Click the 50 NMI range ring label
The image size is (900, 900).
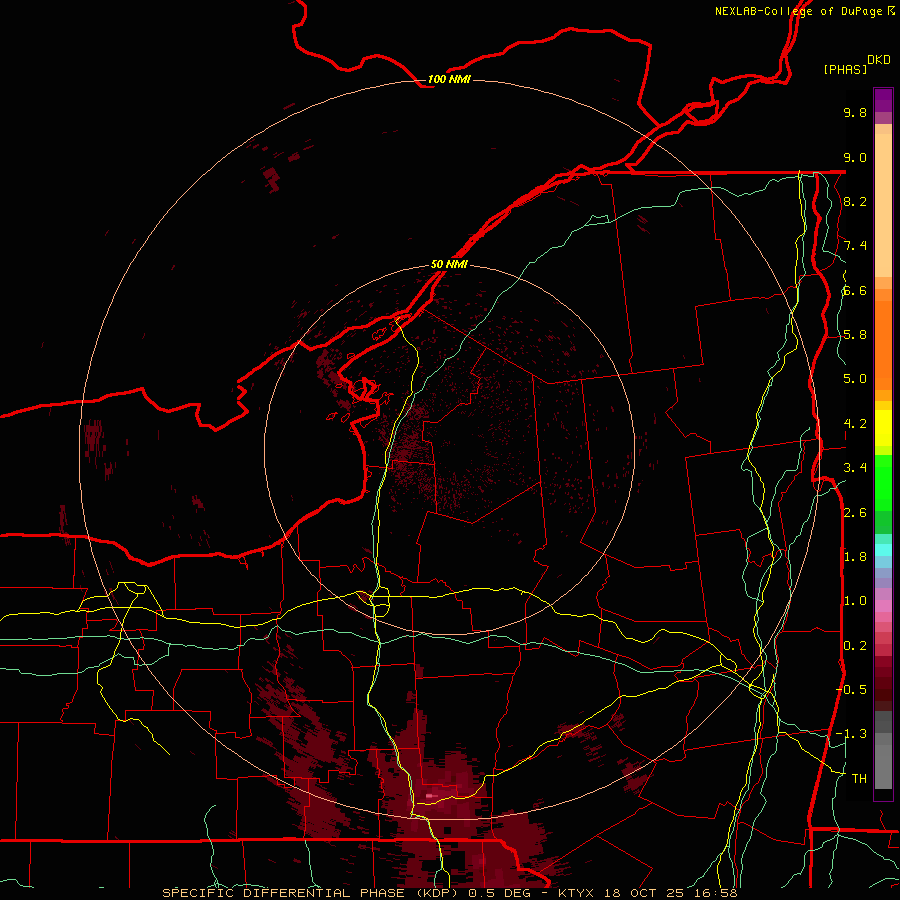[x=449, y=264]
